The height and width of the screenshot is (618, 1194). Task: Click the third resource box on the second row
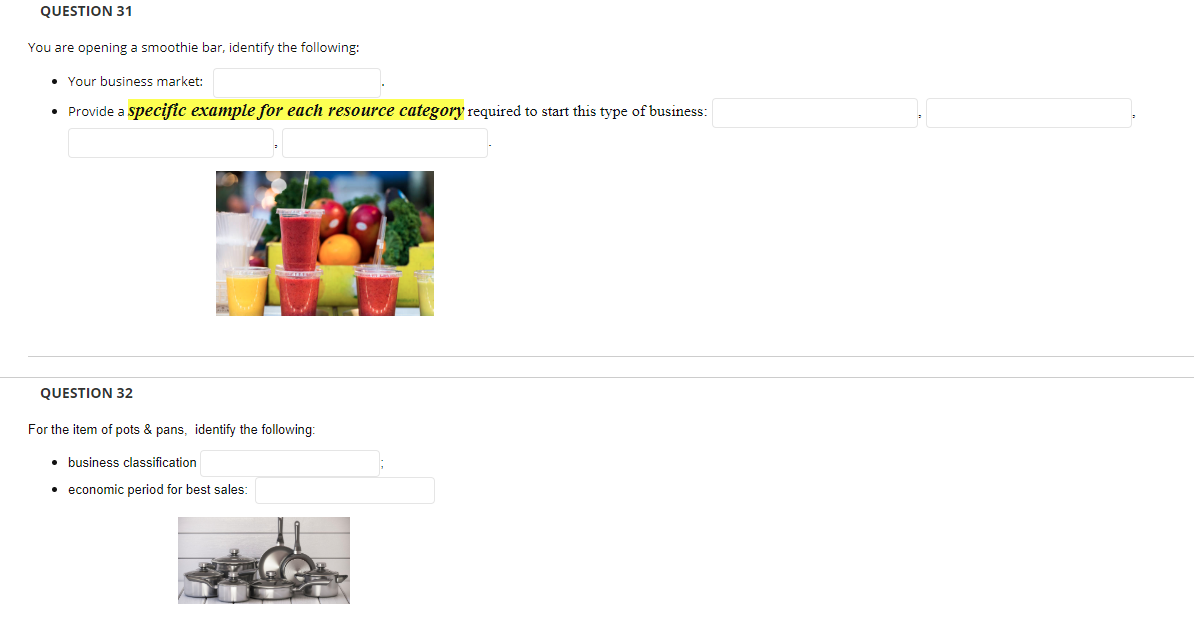[171, 143]
